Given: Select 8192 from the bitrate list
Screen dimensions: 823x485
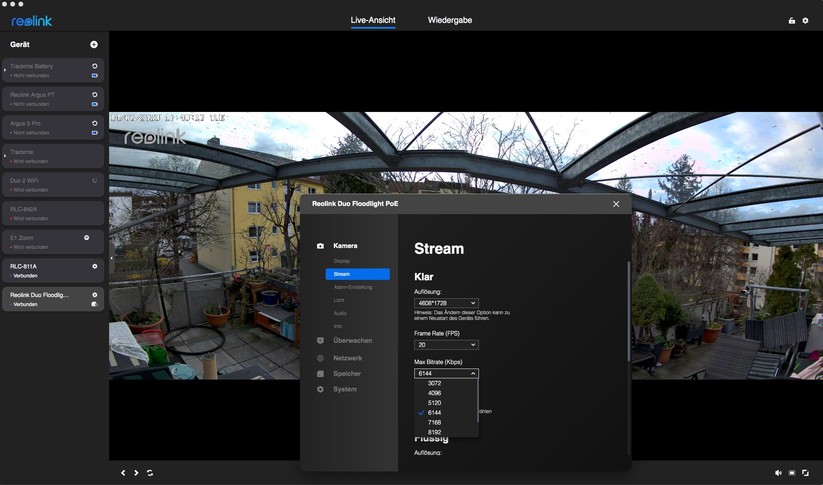Looking at the screenshot, I should (x=434, y=432).
